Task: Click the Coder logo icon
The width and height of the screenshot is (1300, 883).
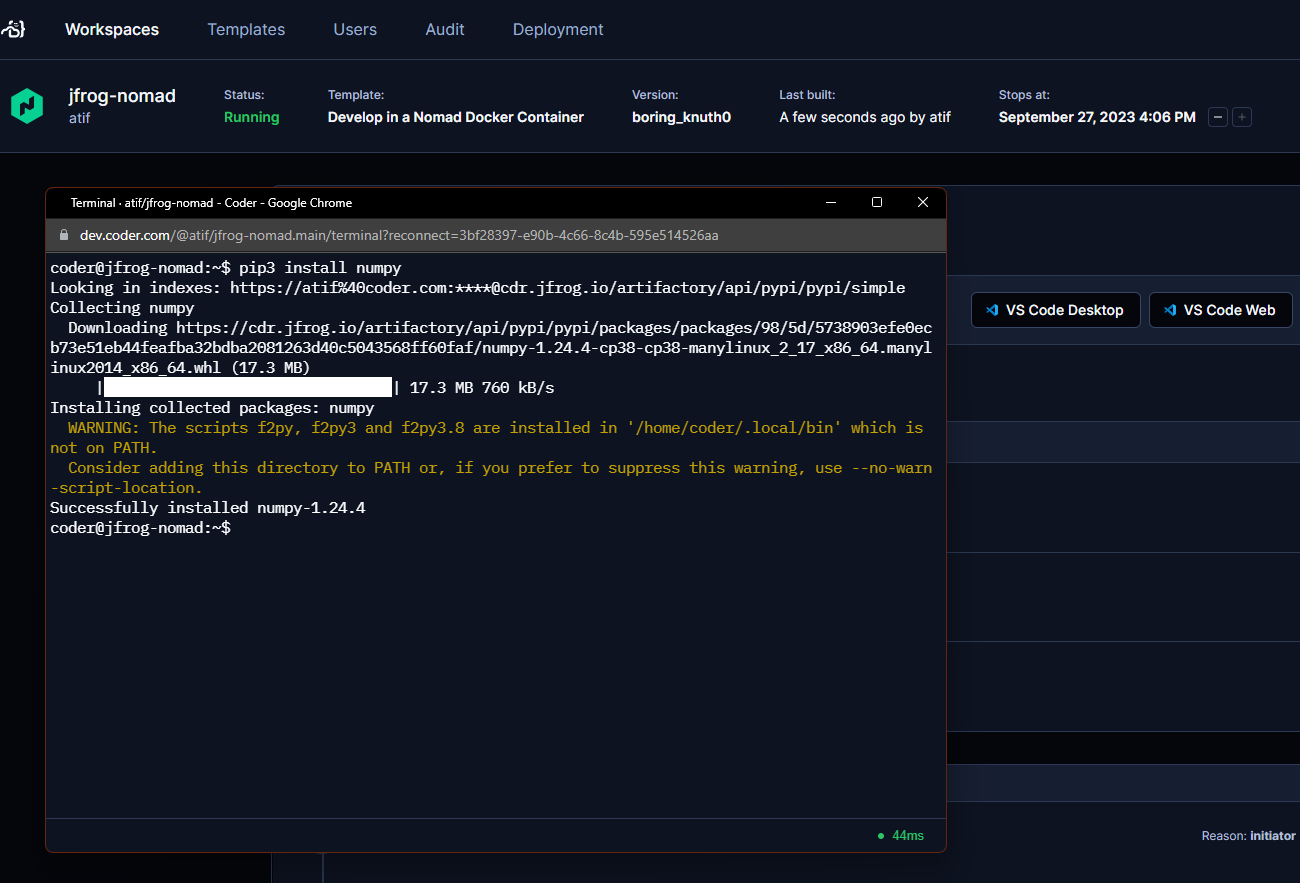Action: point(13,29)
